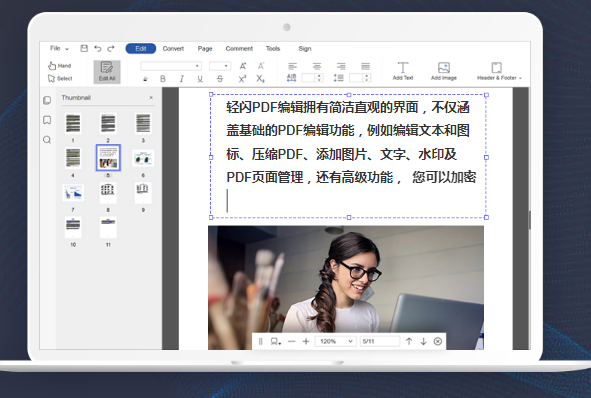The image size is (591, 398).
Task: Redo the last action
Action: click(x=111, y=48)
